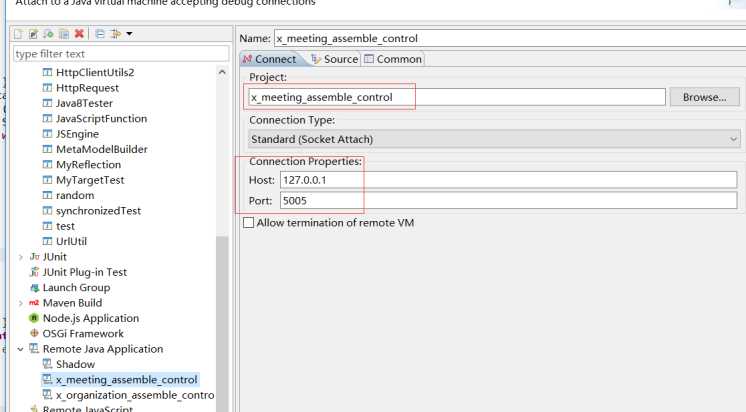Click into the Port field
The height and width of the screenshot is (412, 746).
(x=508, y=200)
